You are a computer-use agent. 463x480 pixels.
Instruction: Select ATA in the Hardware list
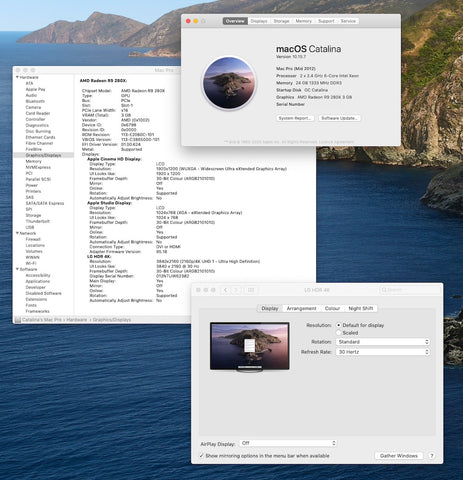(29, 83)
